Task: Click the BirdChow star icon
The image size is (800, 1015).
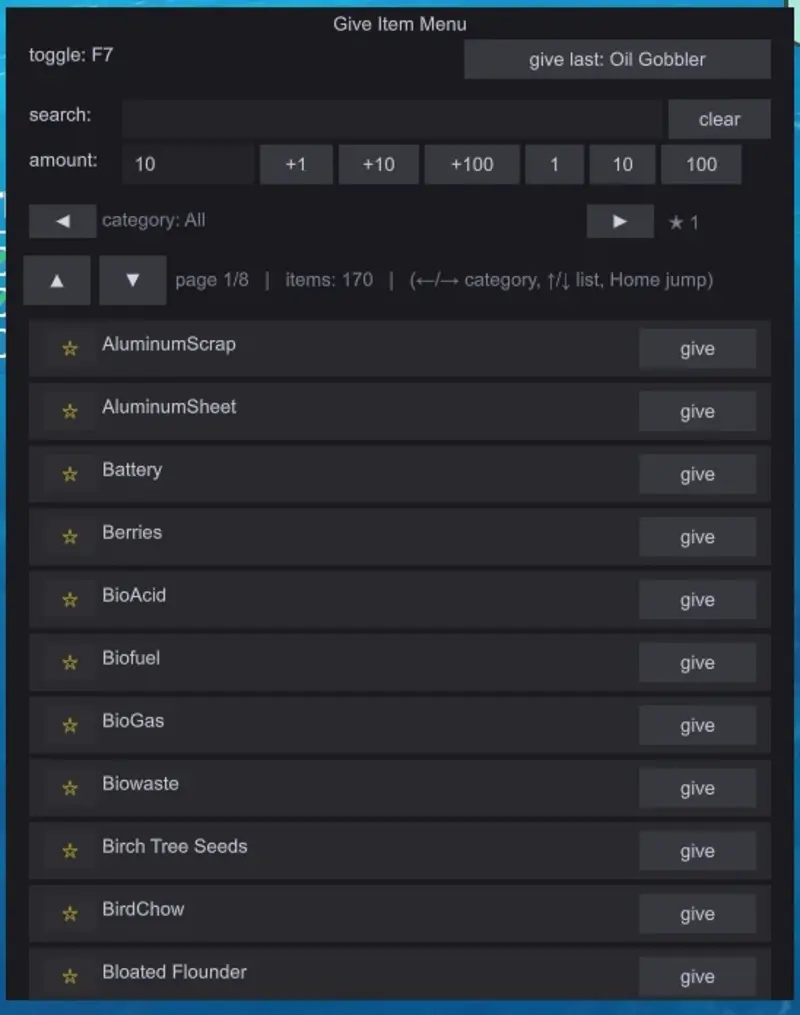Action: pos(70,914)
